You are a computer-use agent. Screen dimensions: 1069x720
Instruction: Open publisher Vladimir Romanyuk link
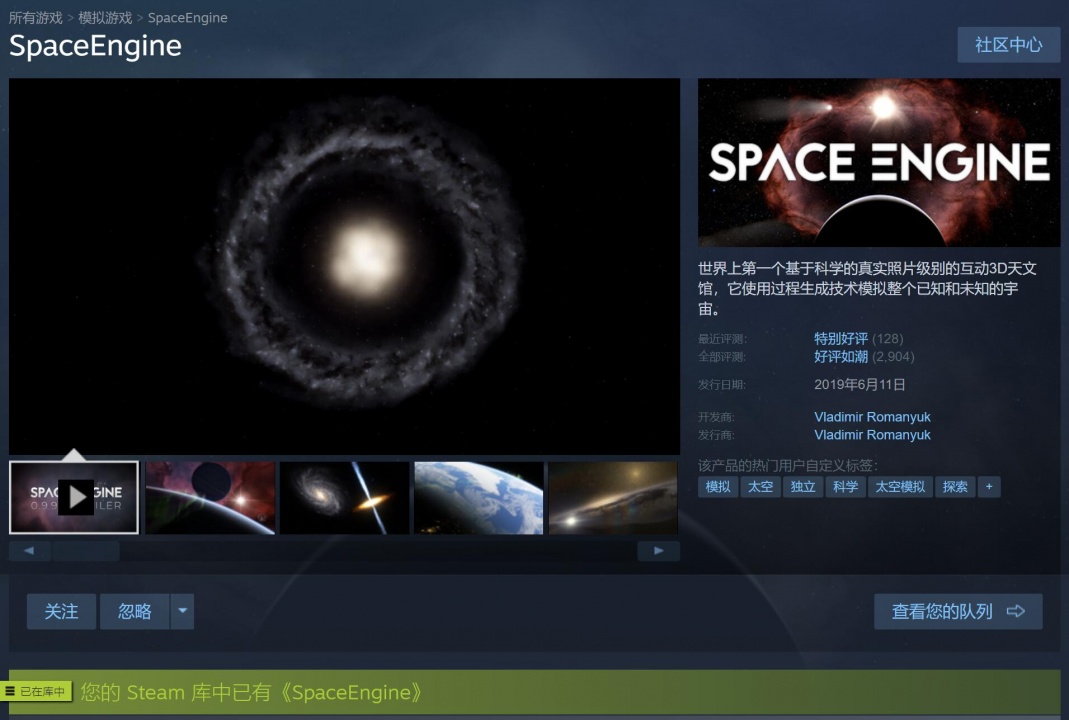[x=872, y=435]
